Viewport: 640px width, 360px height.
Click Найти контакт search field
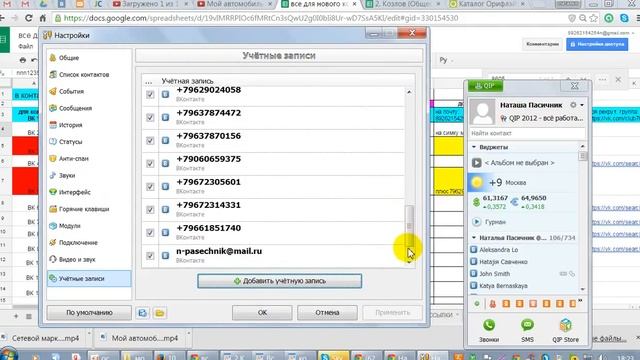click(x=527, y=133)
